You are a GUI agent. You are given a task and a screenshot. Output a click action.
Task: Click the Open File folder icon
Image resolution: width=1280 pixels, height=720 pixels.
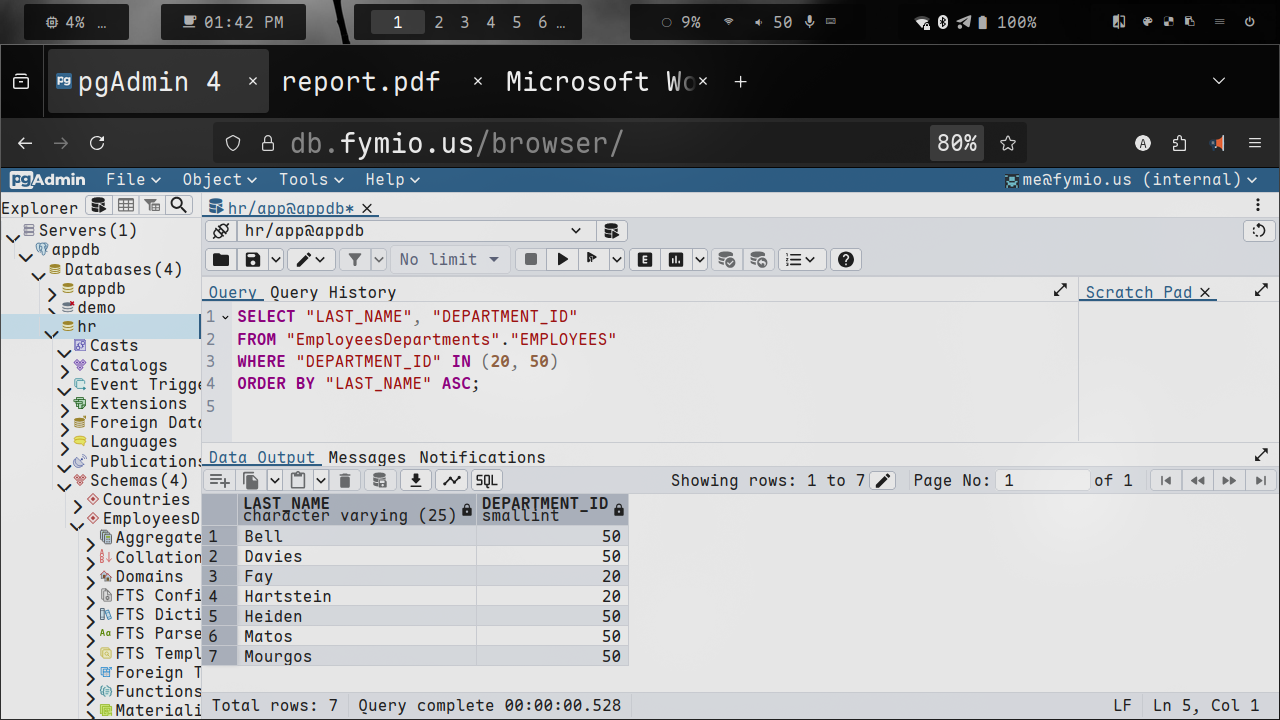point(221,260)
